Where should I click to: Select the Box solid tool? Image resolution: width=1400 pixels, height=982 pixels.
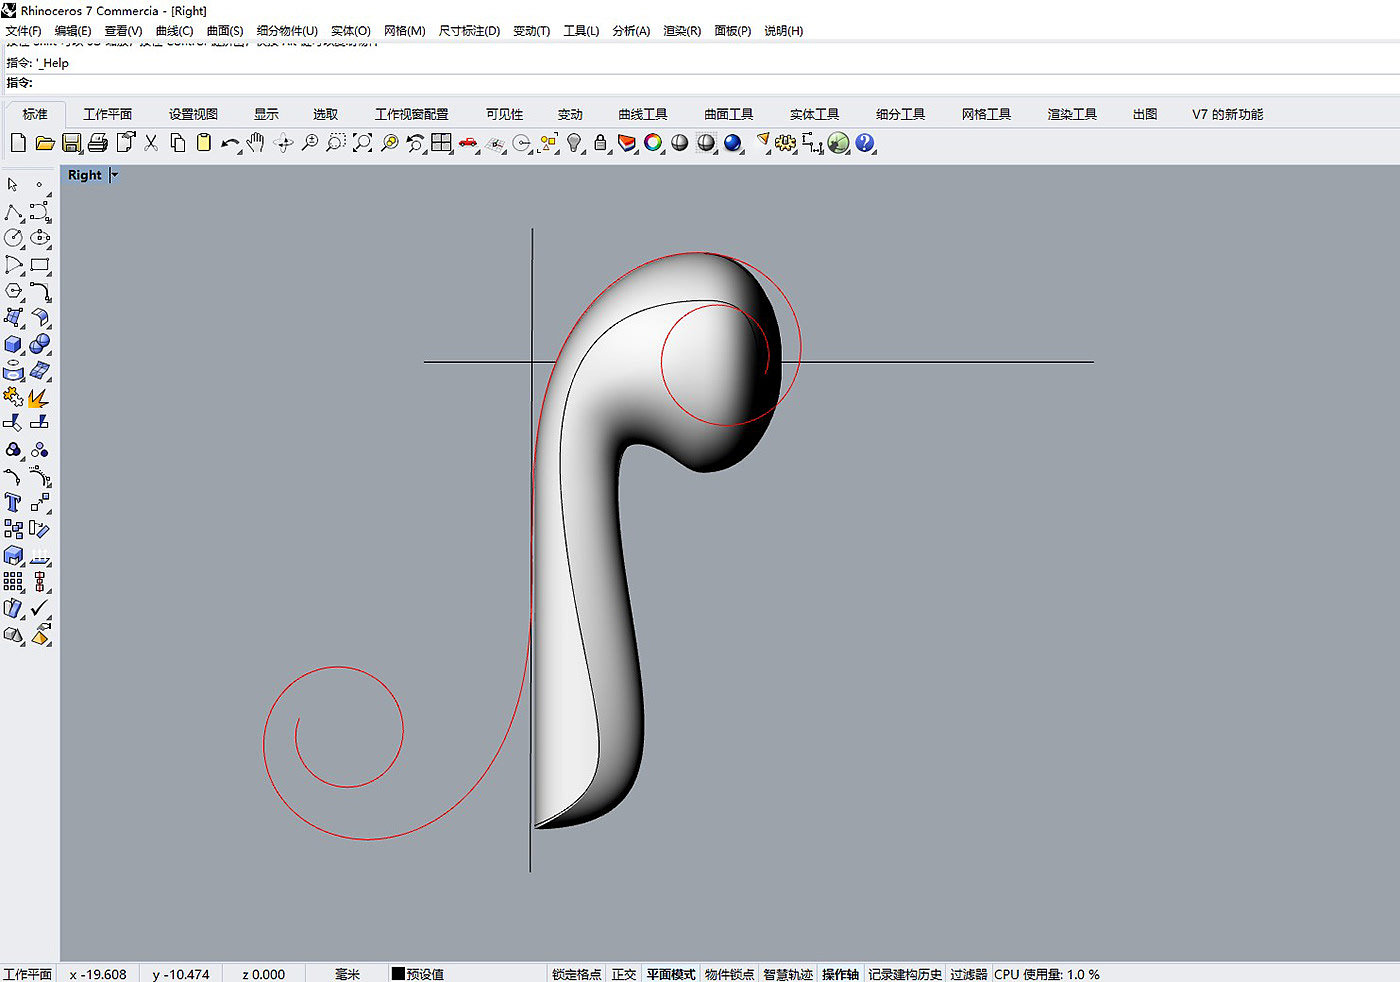[x=13, y=345]
